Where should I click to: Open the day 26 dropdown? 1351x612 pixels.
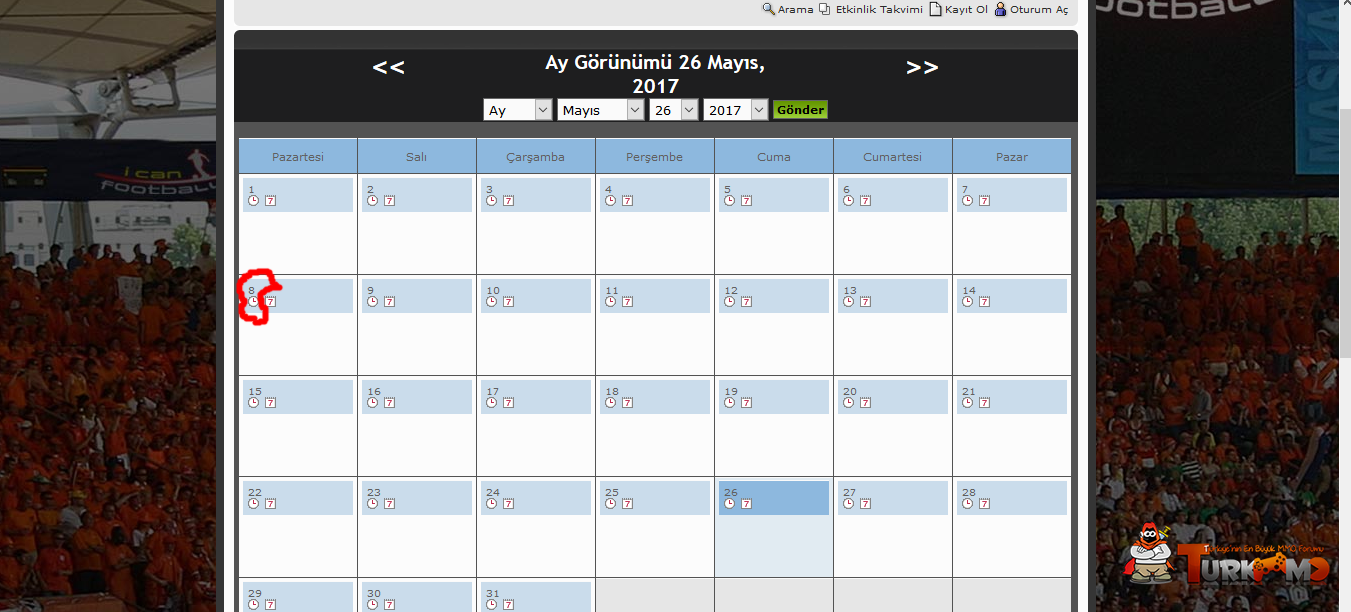tap(674, 110)
